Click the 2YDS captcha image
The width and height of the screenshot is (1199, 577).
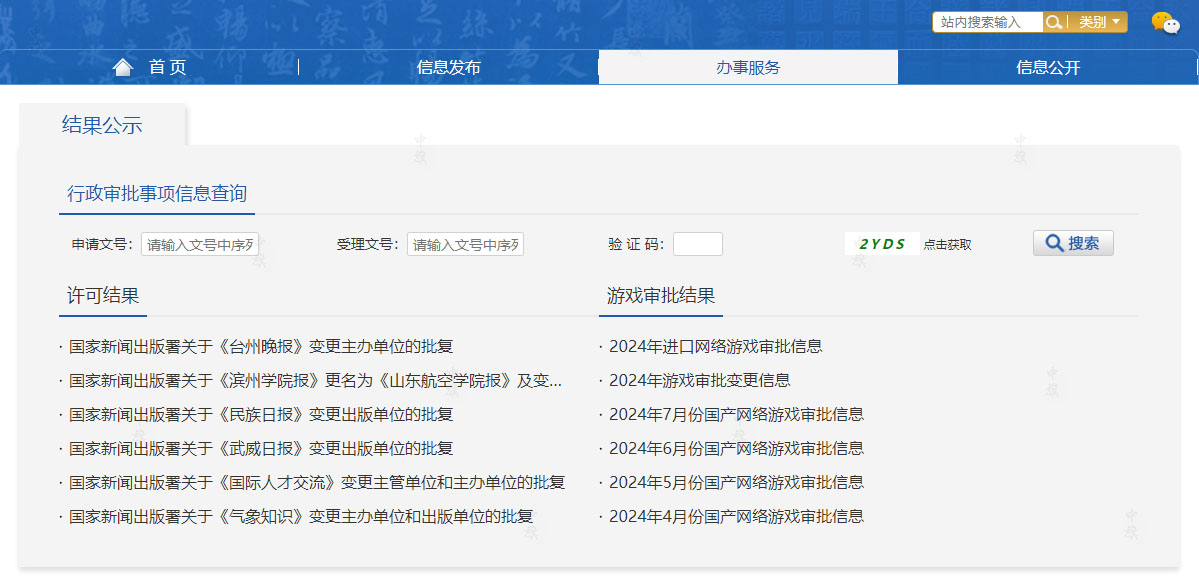tap(881, 242)
